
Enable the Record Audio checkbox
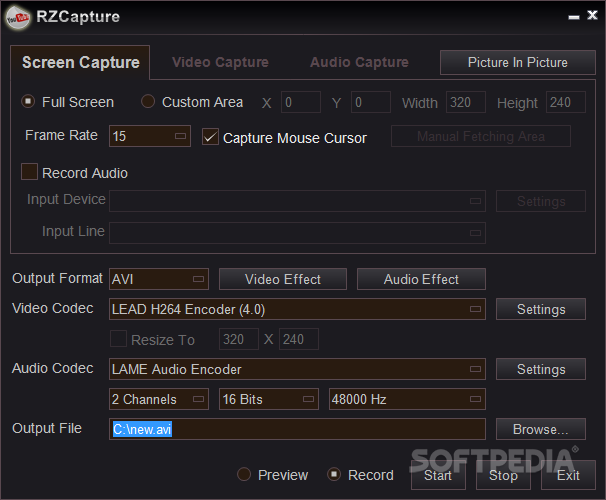(29, 172)
